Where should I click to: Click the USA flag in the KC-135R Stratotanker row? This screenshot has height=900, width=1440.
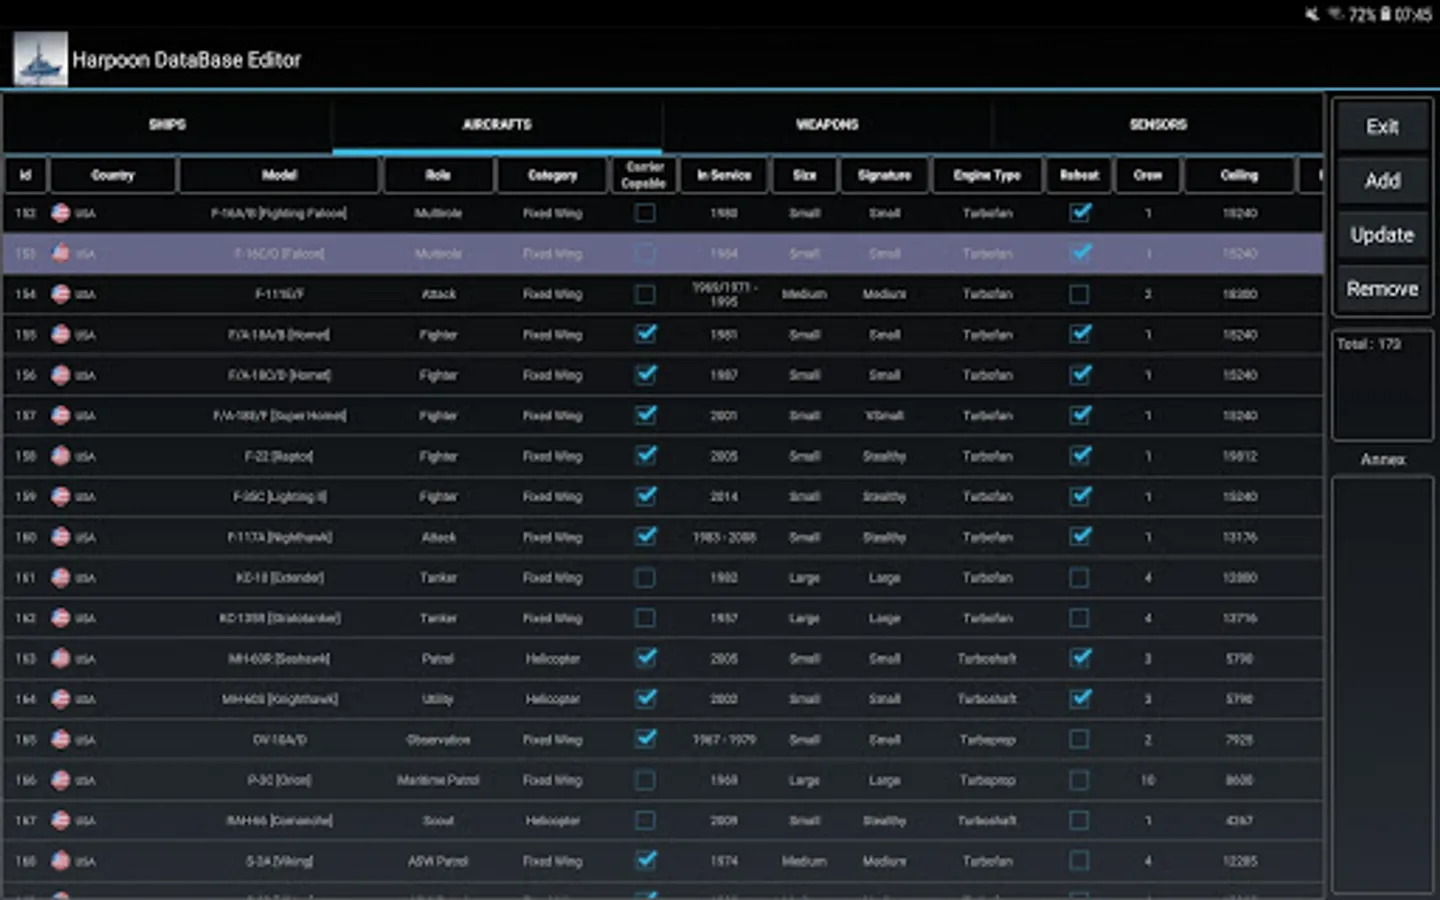(x=61, y=618)
